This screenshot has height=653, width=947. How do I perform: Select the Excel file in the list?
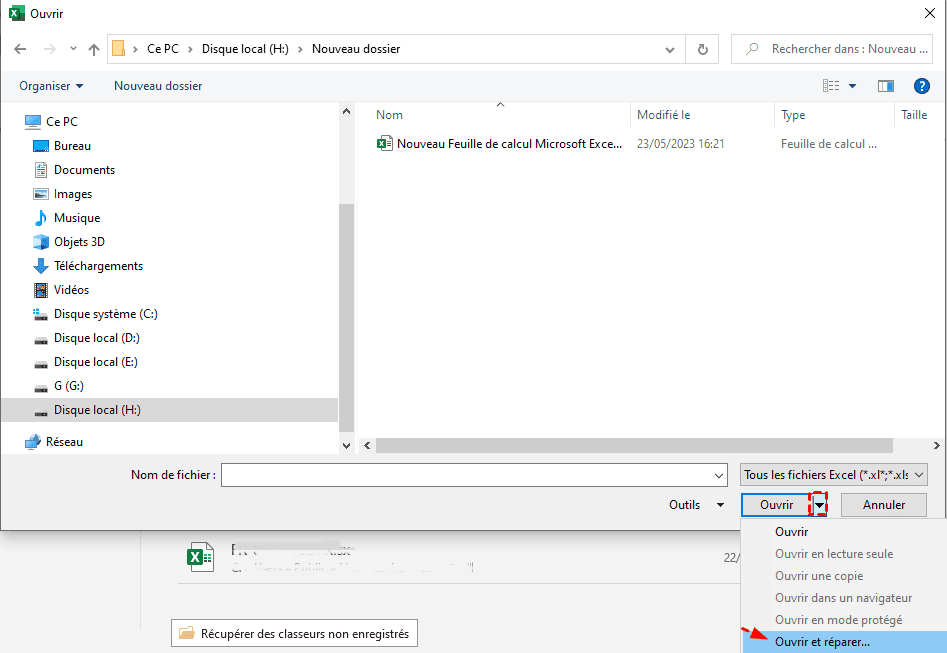[x=508, y=144]
